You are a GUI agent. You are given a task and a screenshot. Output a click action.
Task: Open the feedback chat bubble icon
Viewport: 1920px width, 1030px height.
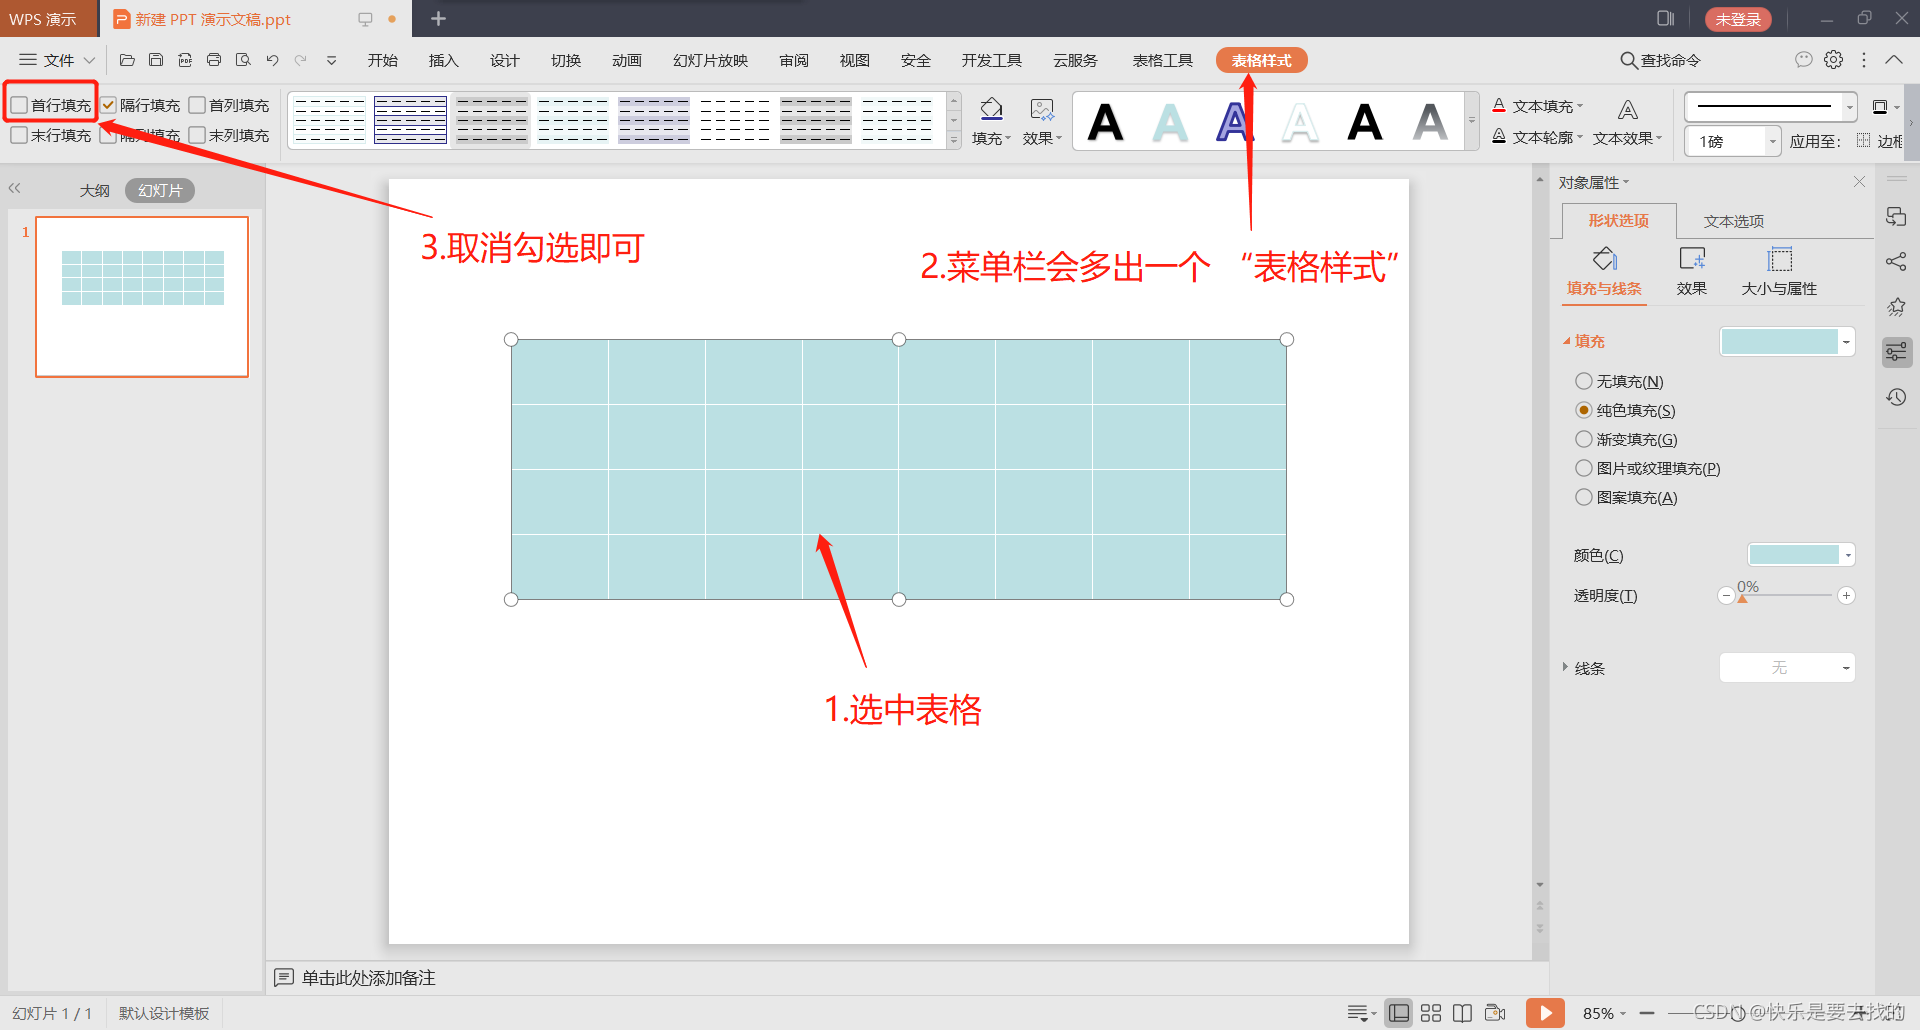tap(1803, 60)
